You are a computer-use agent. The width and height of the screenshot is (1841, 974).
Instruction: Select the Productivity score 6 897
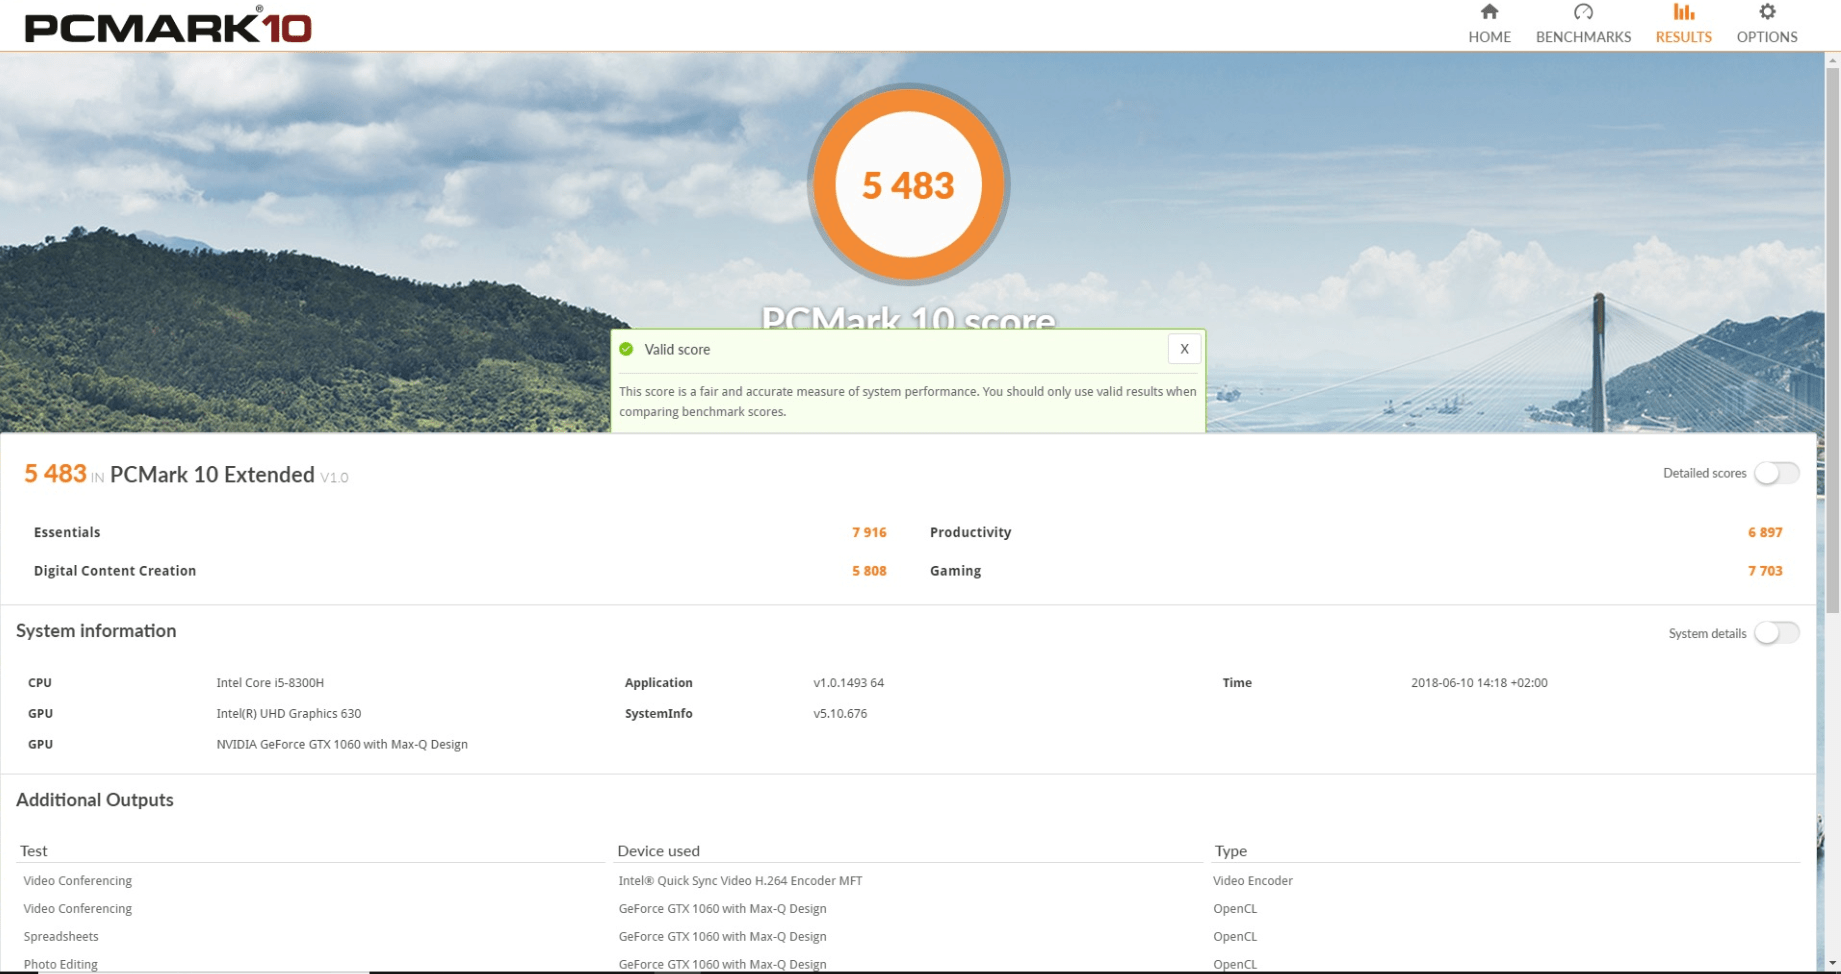click(1764, 532)
